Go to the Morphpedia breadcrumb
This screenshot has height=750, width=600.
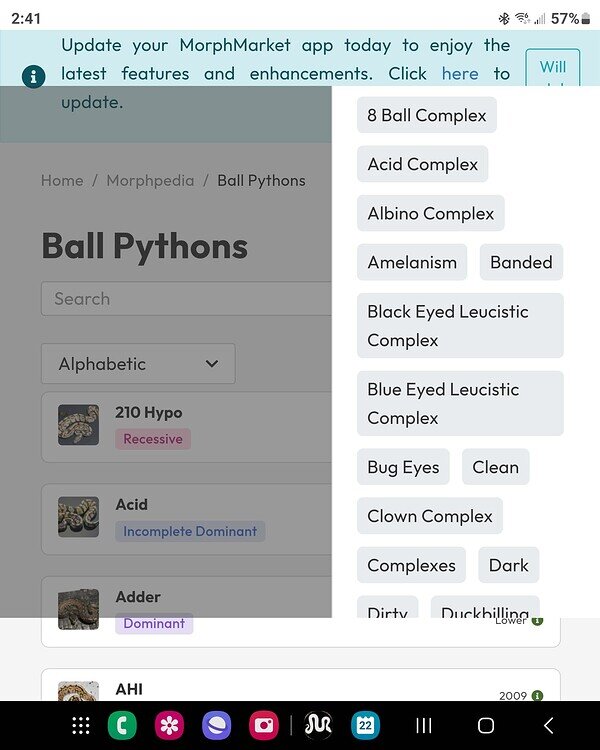pyautogui.click(x=150, y=181)
